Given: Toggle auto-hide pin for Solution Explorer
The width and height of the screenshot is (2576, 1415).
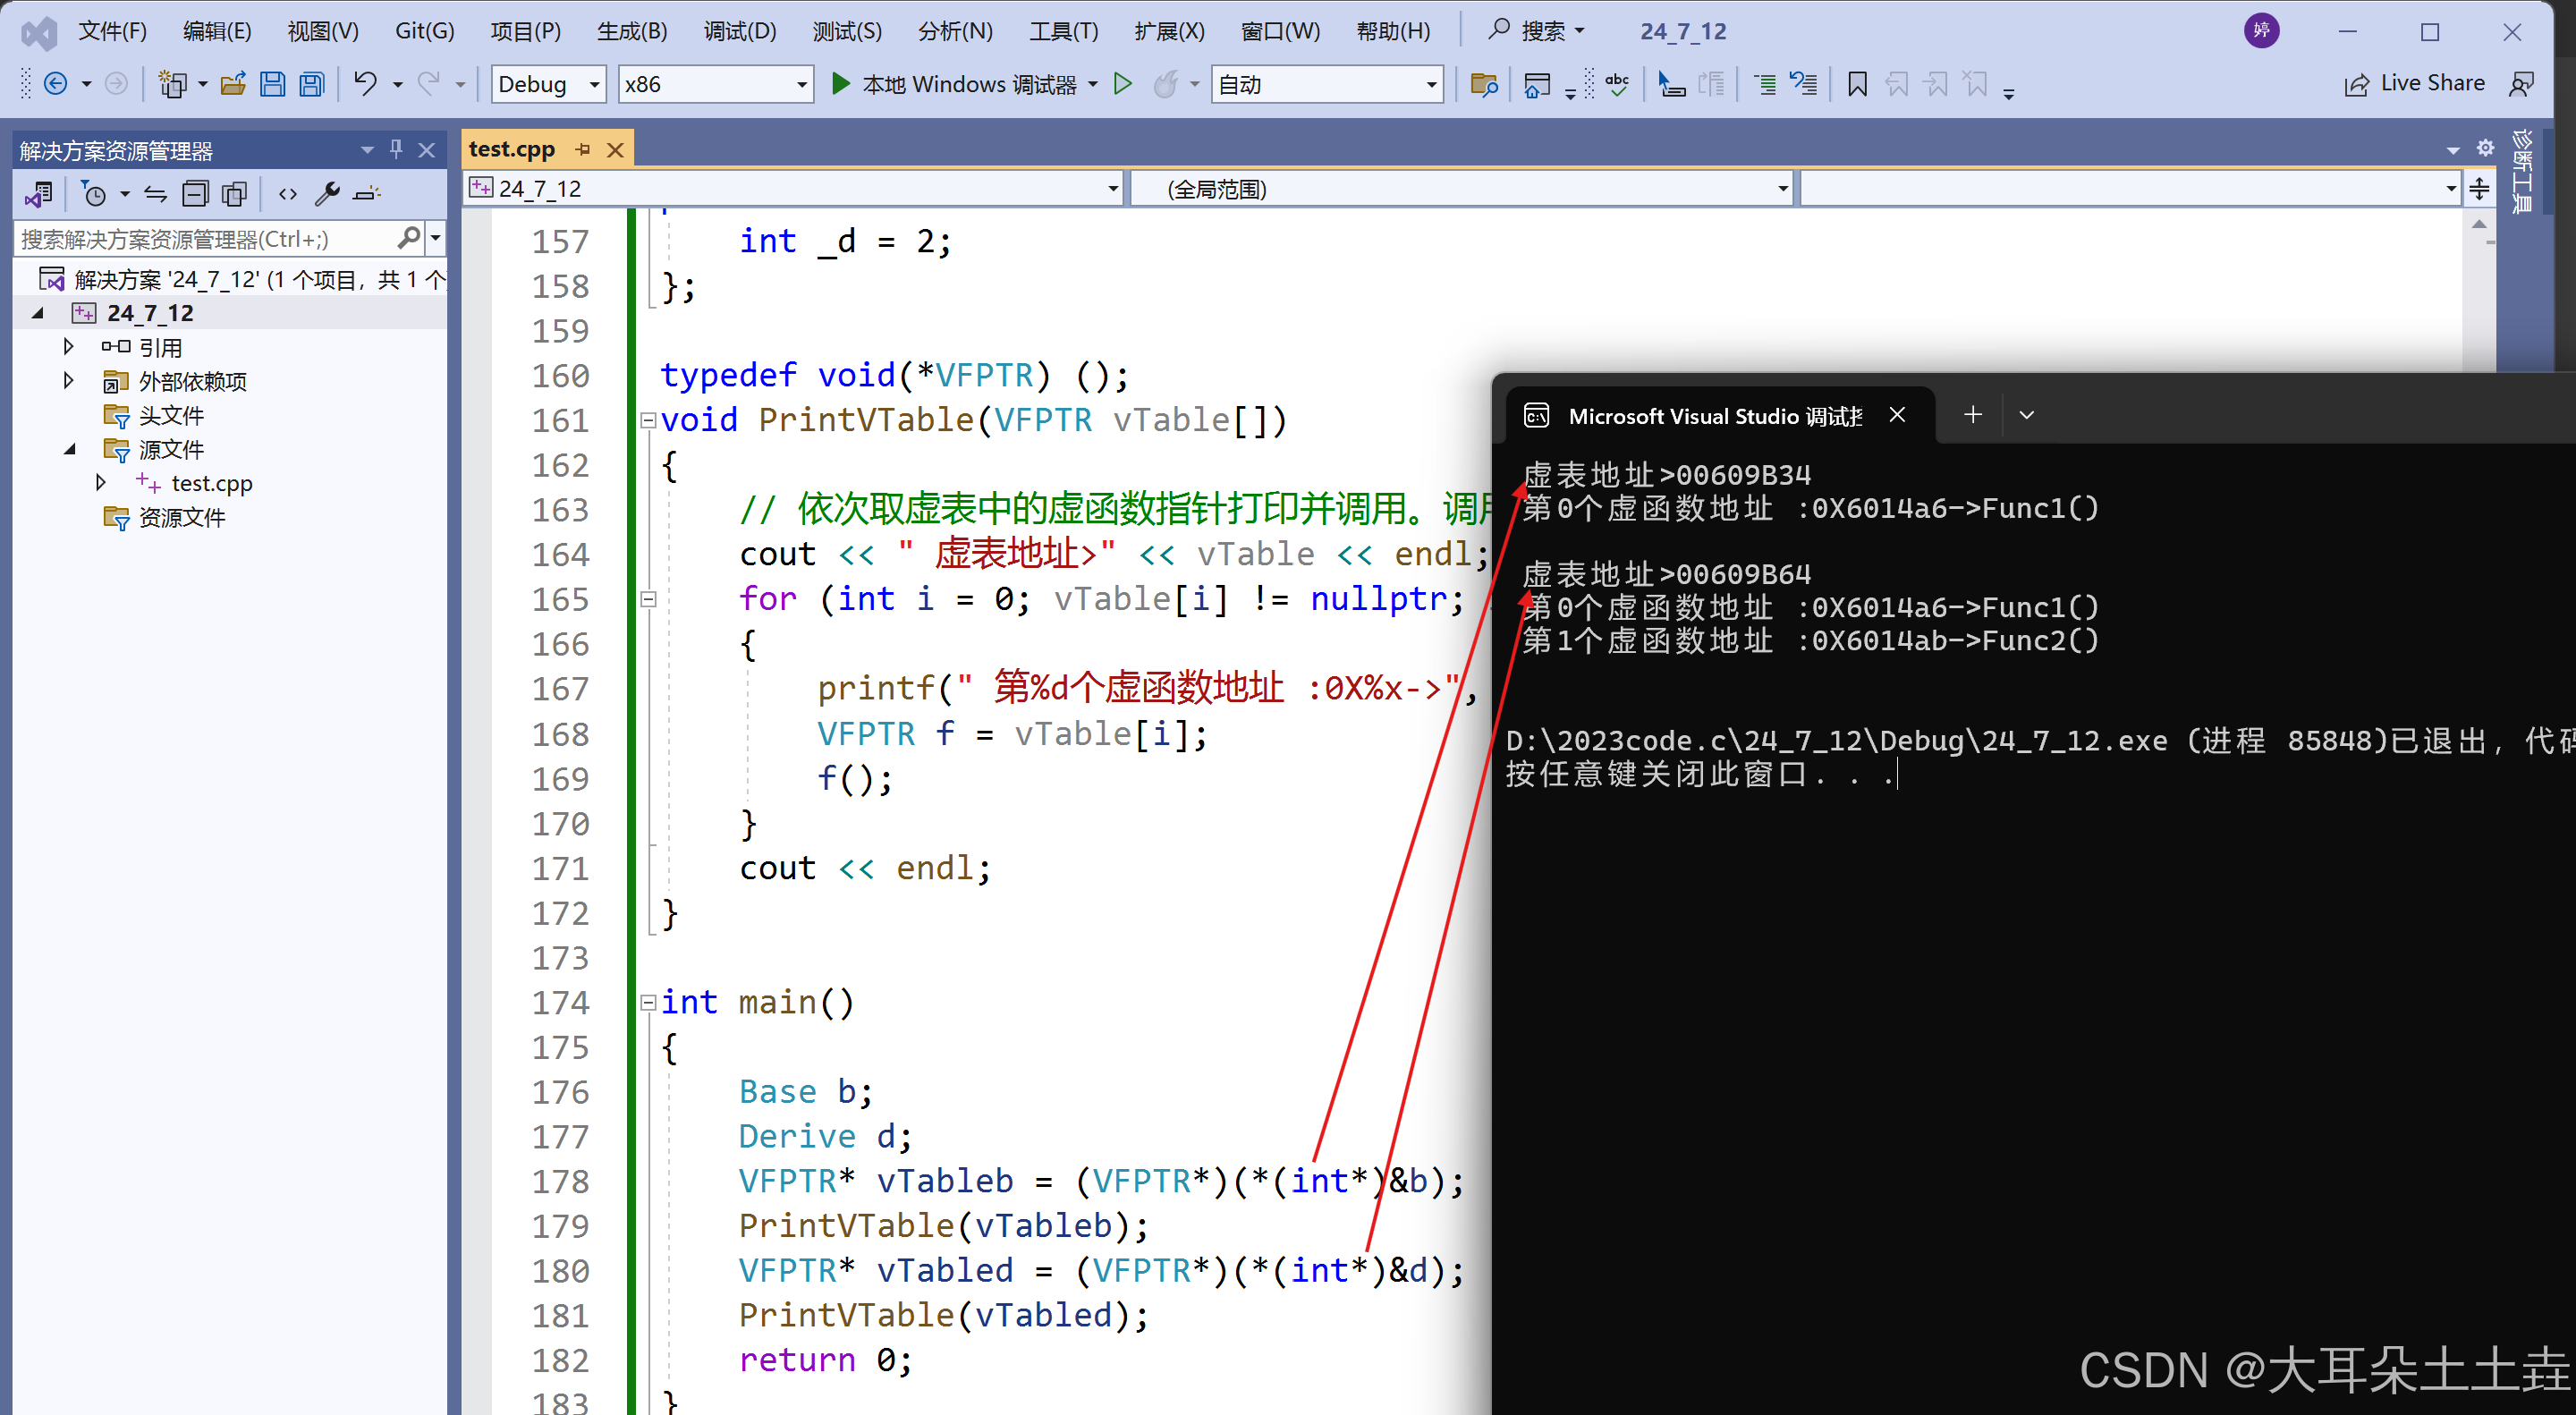Looking at the screenshot, I should click(396, 150).
